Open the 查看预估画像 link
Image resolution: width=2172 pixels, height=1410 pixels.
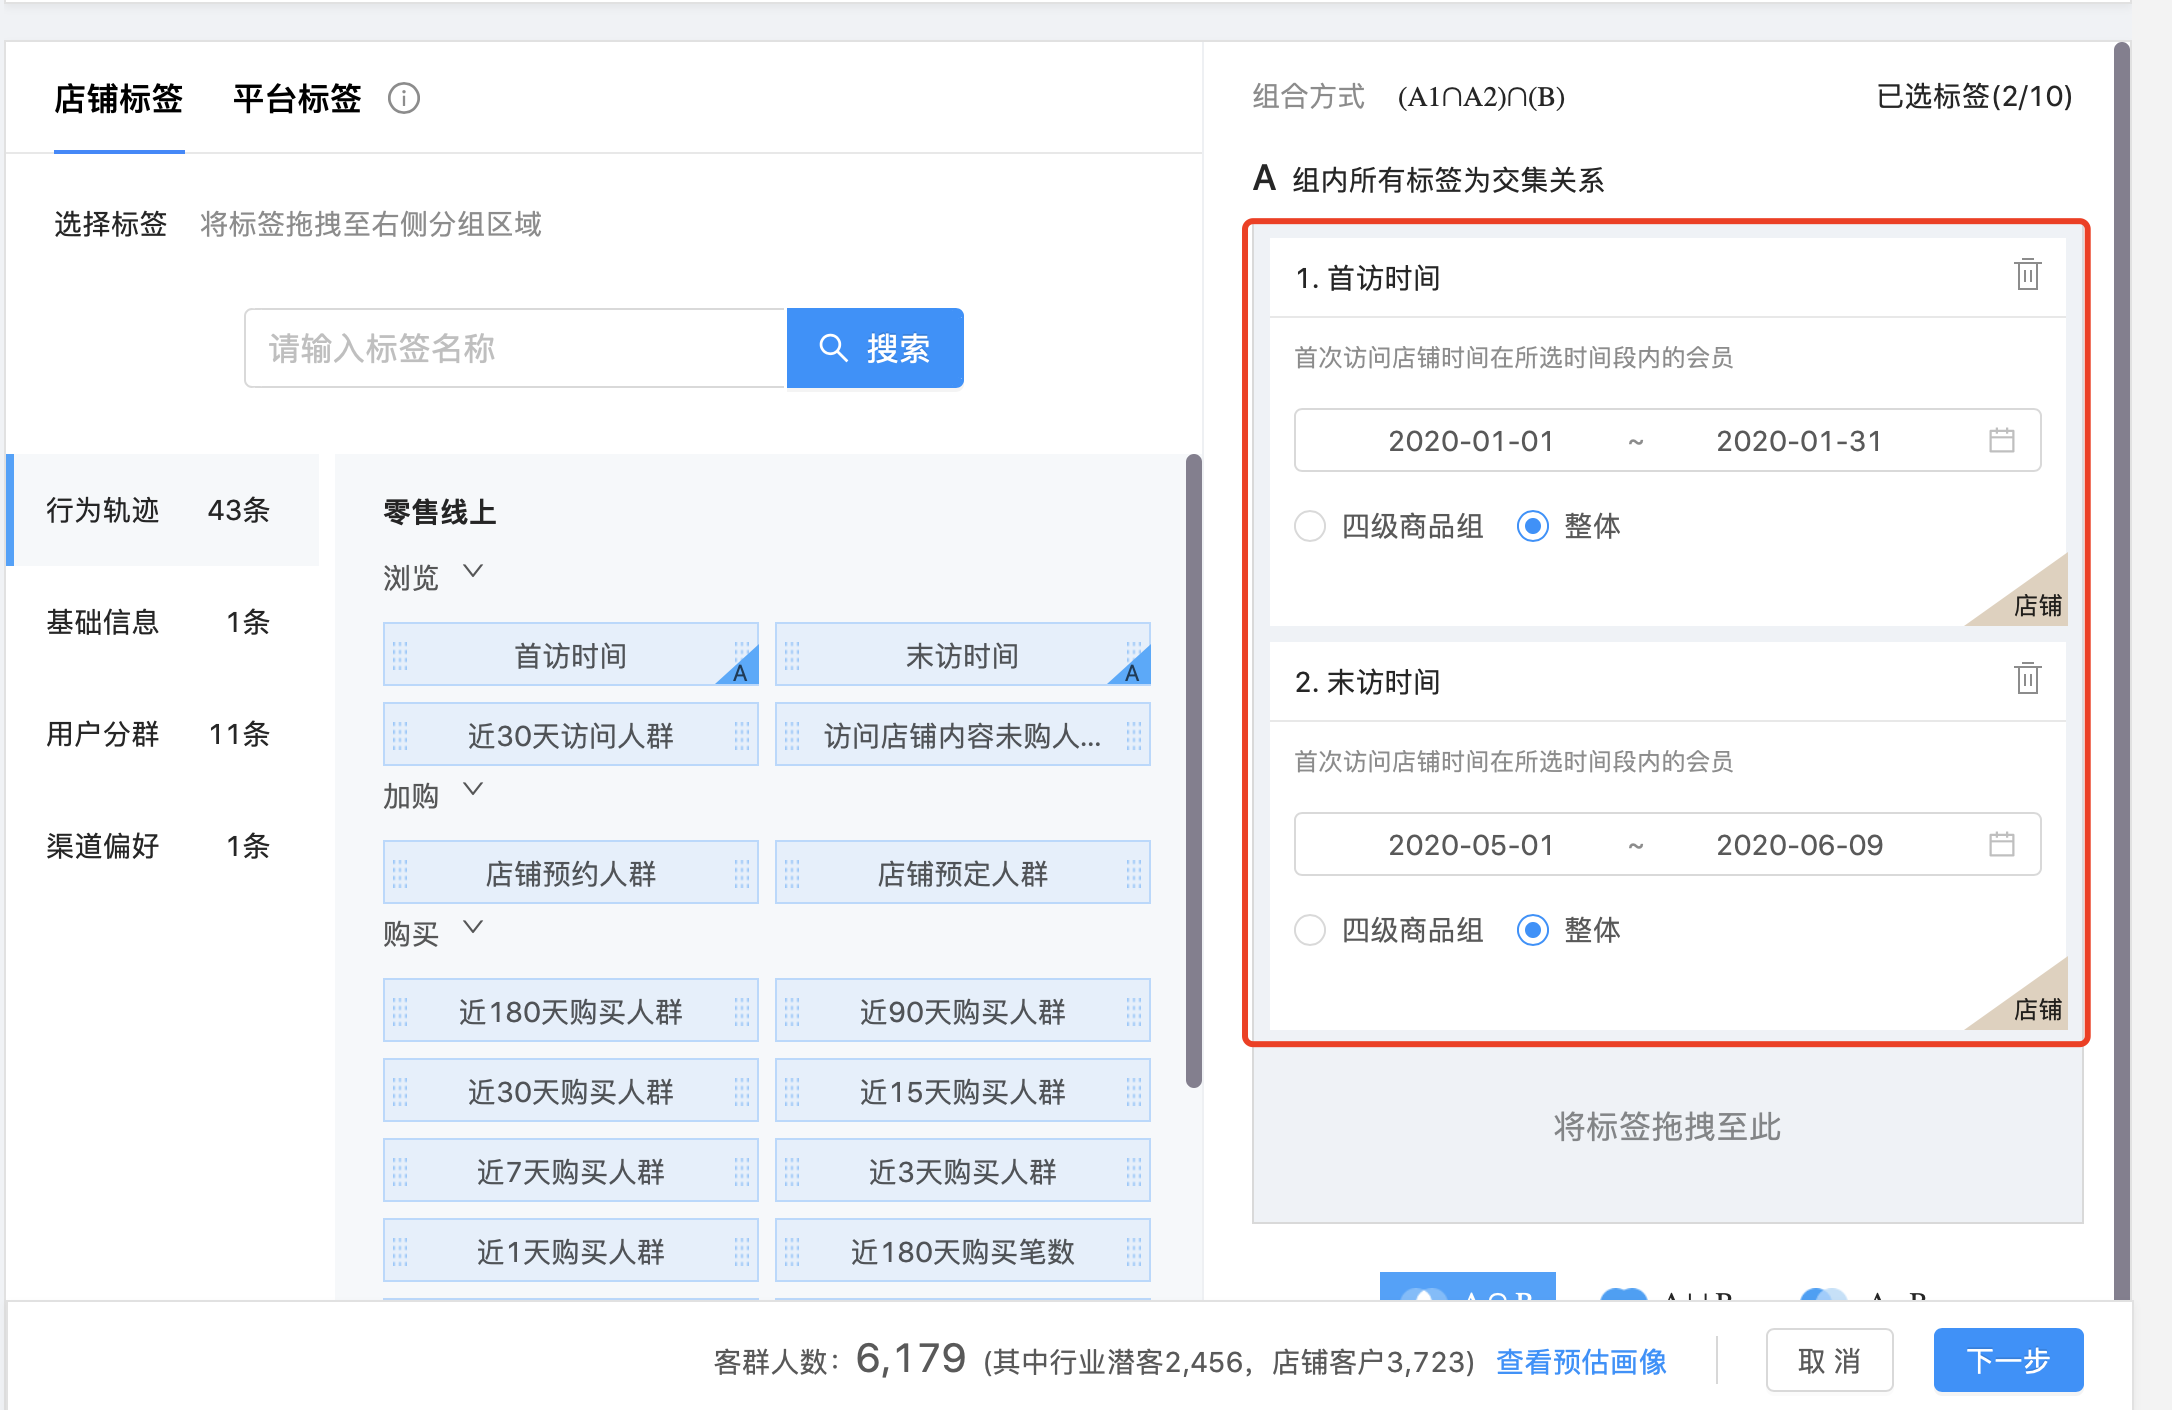[1581, 1361]
